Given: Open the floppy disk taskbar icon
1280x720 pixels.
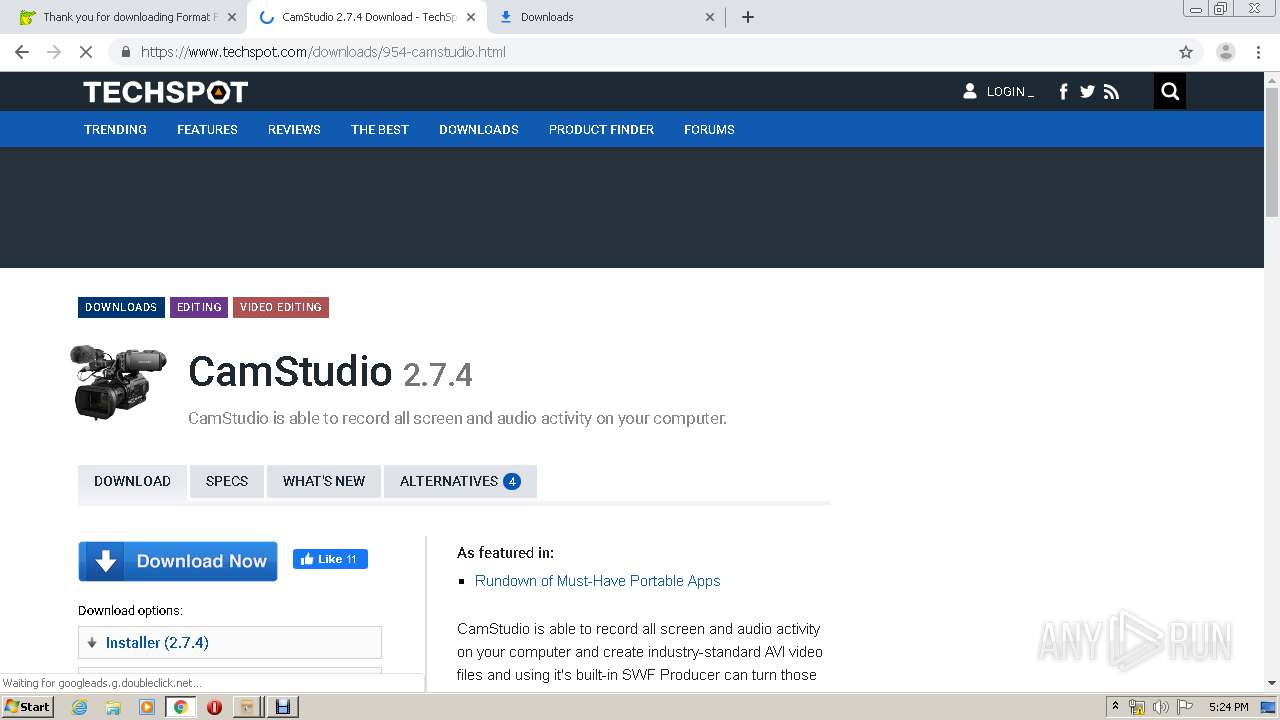Looking at the screenshot, I should [283, 707].
